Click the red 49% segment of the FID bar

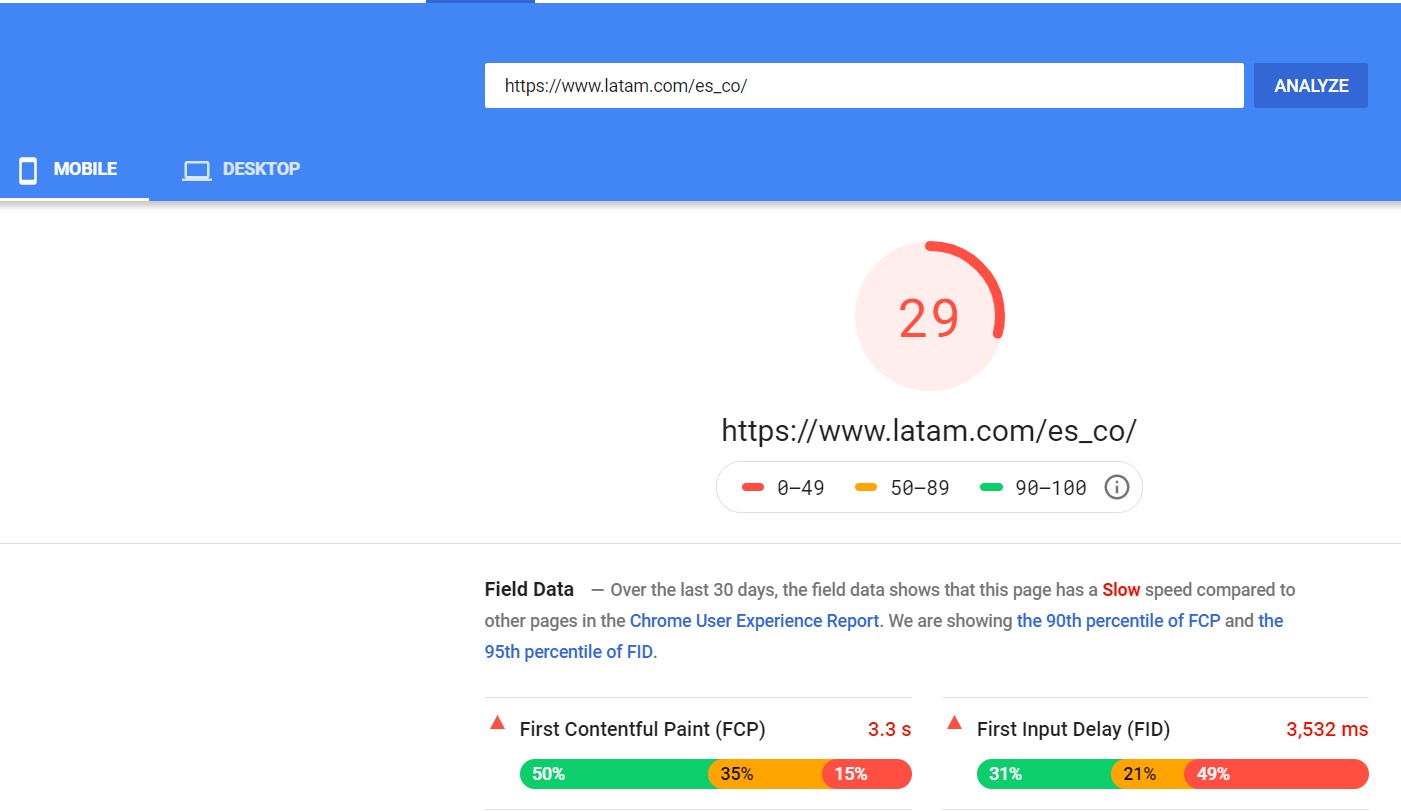coord(1275,774)
